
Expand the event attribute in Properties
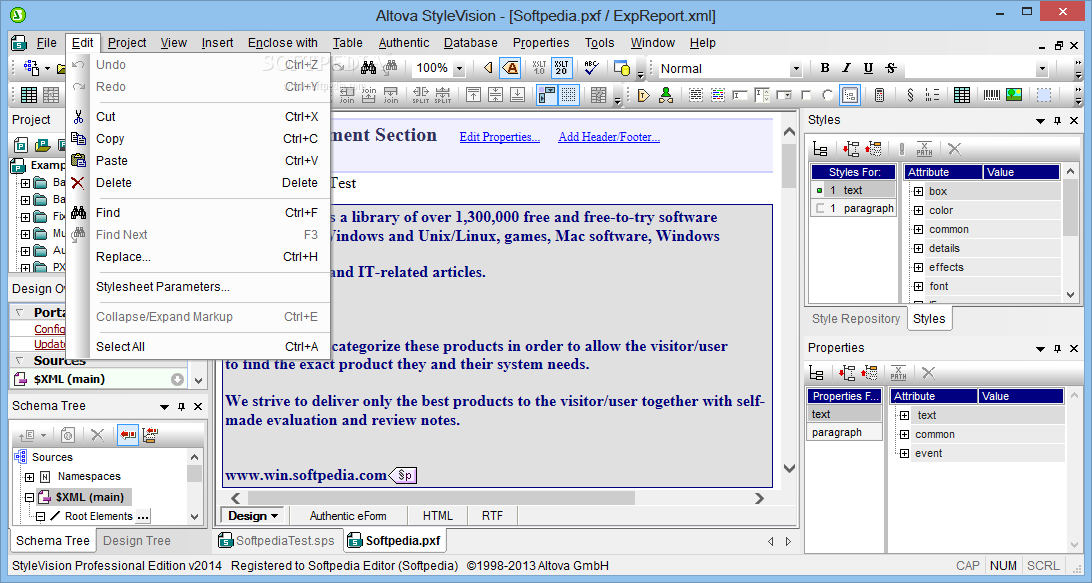(x=904, y=453)
